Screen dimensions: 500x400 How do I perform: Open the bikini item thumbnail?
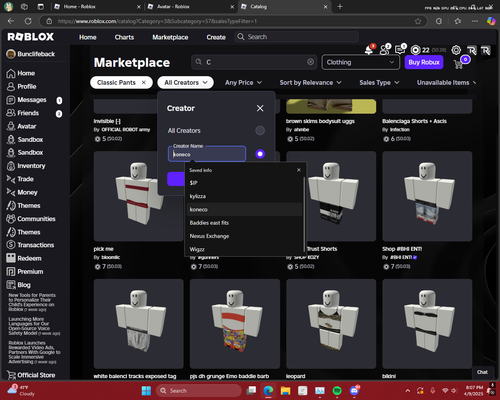(427, 324)
